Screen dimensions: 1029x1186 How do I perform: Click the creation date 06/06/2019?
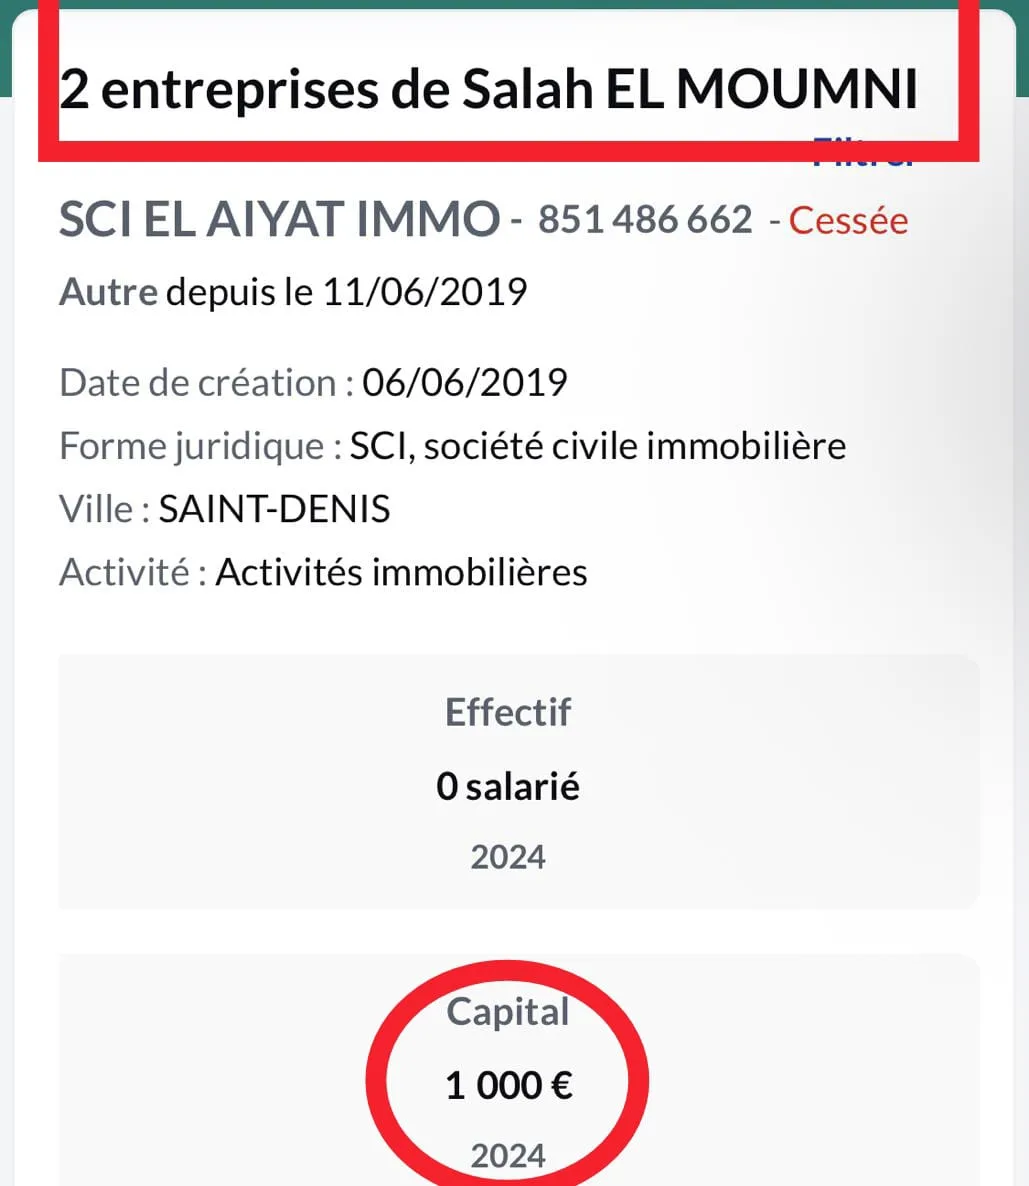pyautogui.click(x=465, y=383)
